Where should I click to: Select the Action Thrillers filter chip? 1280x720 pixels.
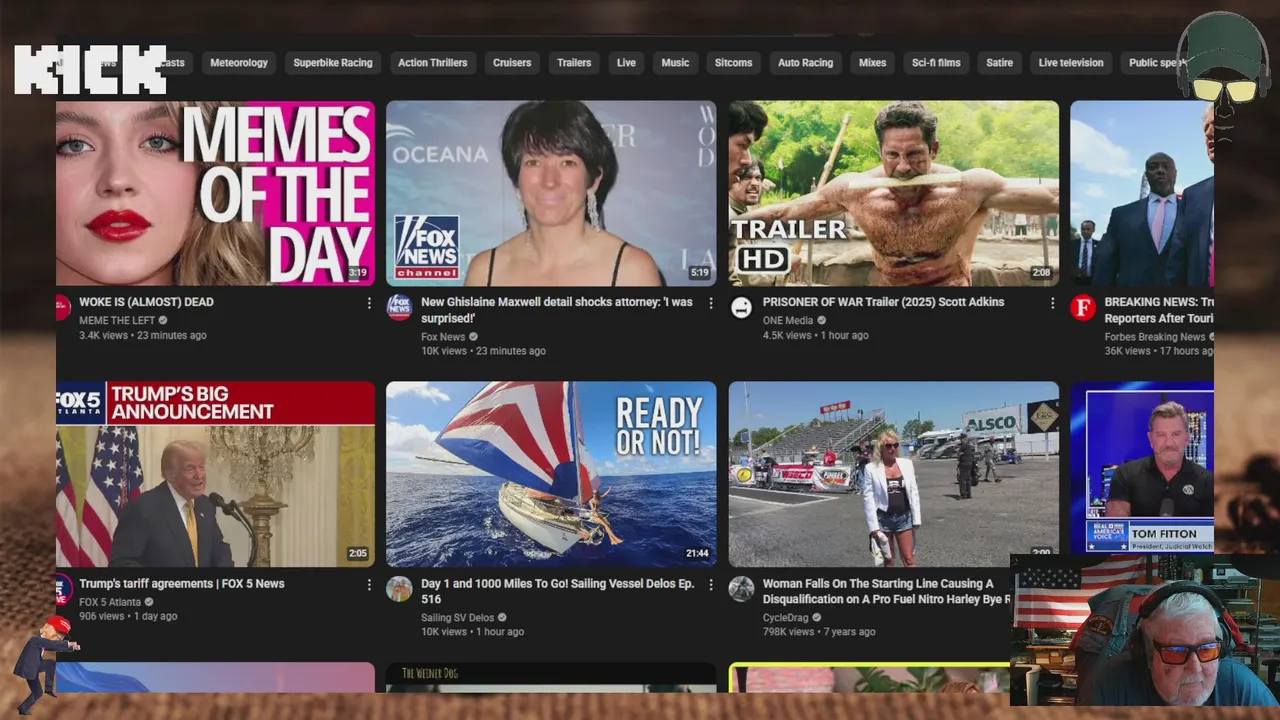coord(433,63)
